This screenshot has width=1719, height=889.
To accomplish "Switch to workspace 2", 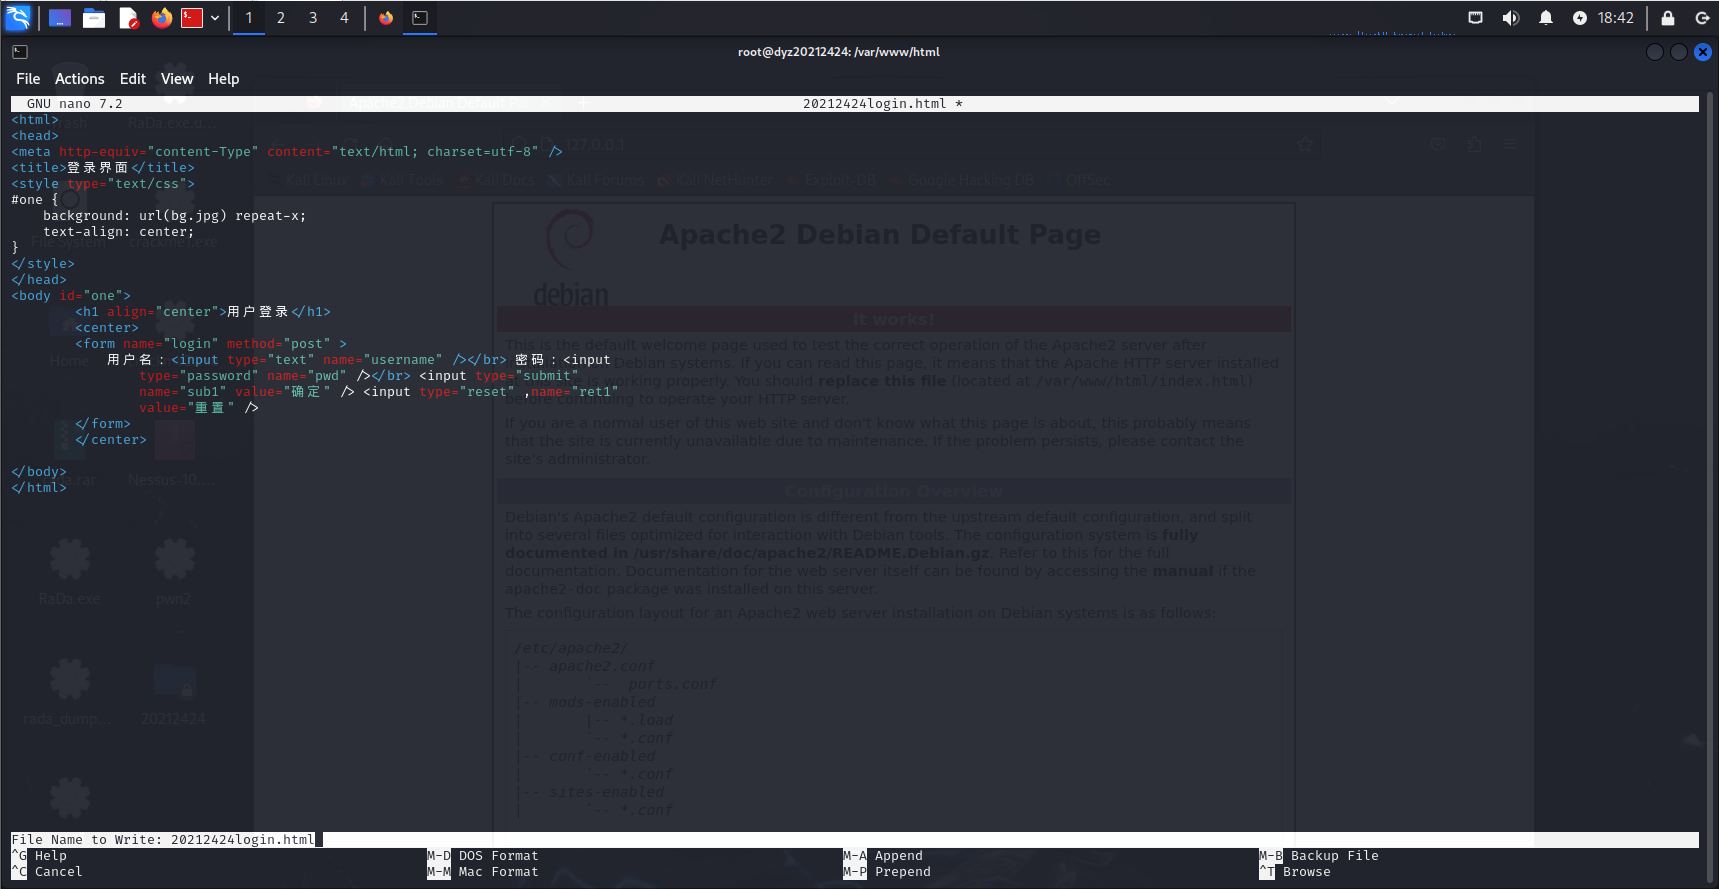I will 281,18.
